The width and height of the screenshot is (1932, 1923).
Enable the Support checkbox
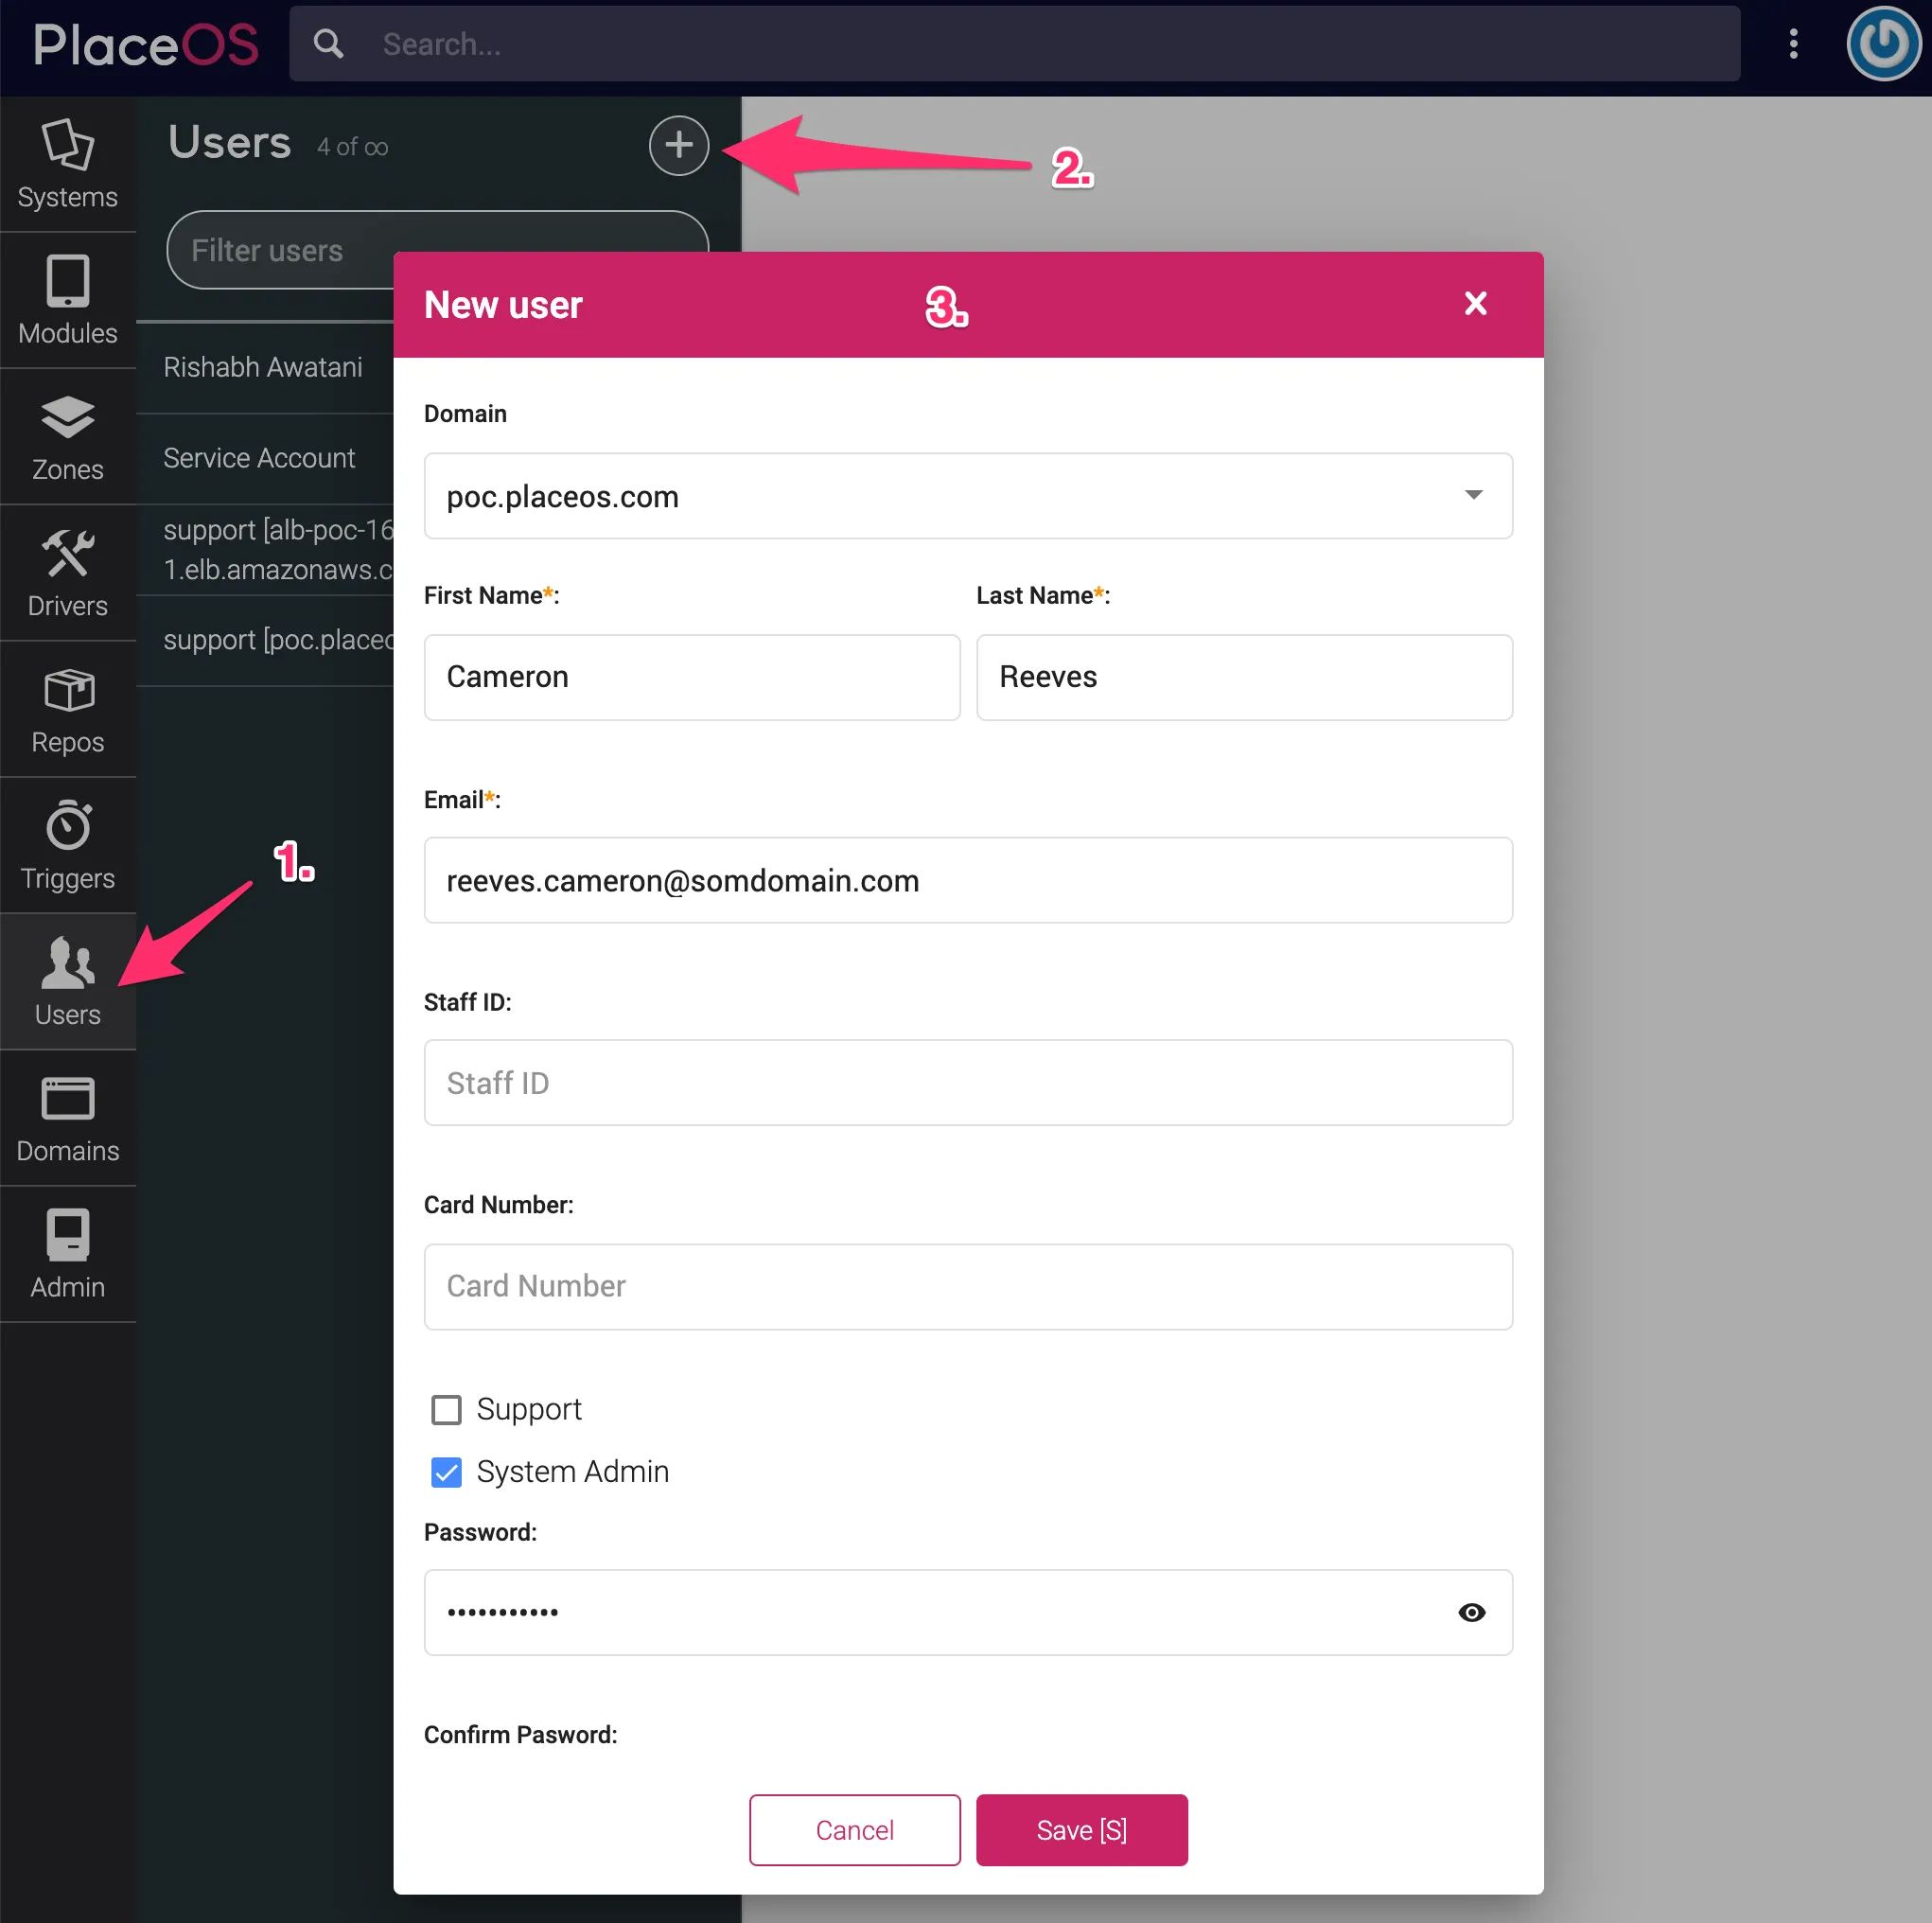pyautogui.click(x=447, y=1409)
